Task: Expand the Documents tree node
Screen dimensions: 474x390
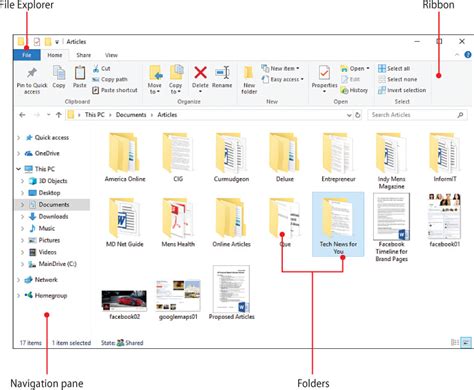Action: pyautogui.click(x=22, y=205)
